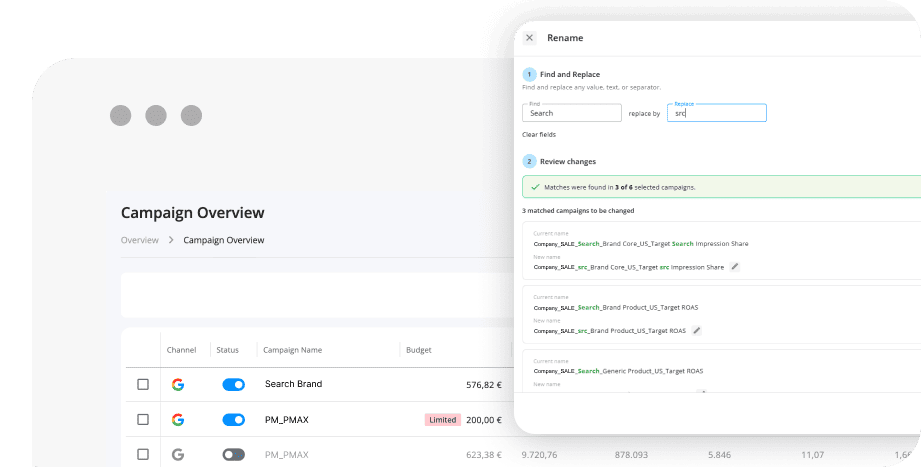Click the Clear fields link
The image size is (921, 467).
(539, 134)
